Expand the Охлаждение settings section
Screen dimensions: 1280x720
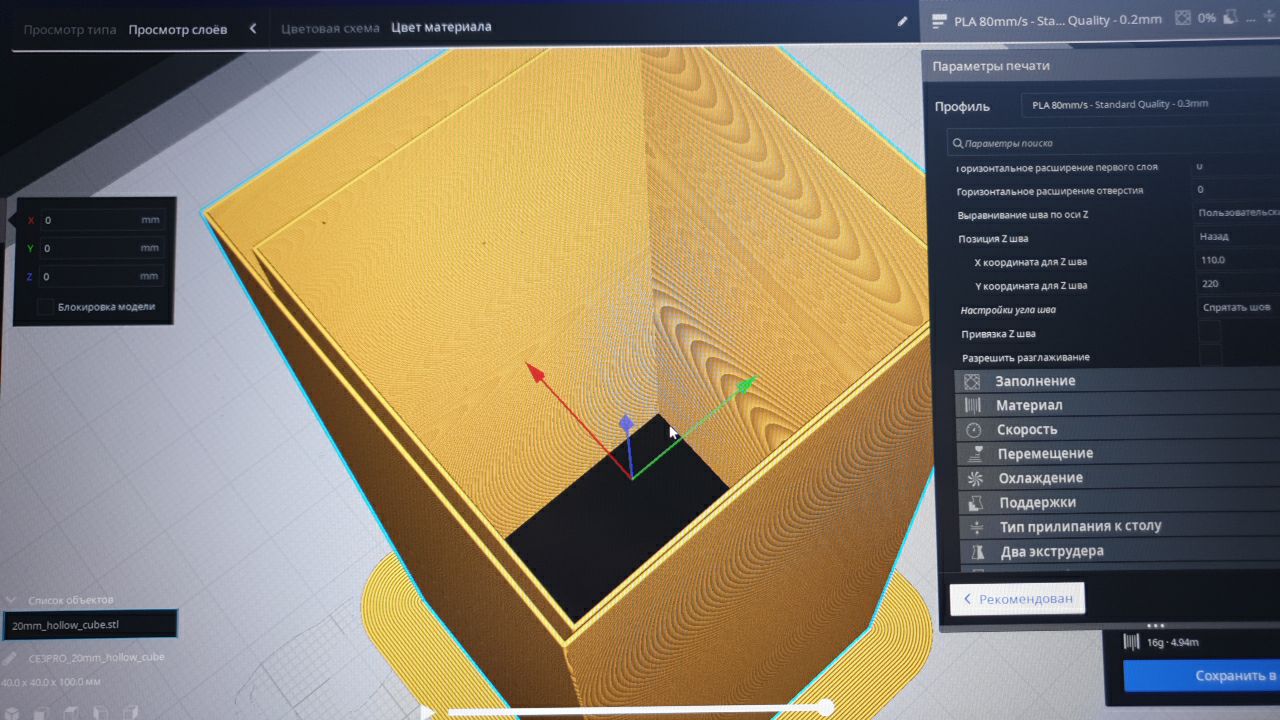(x=1120, y=478)
